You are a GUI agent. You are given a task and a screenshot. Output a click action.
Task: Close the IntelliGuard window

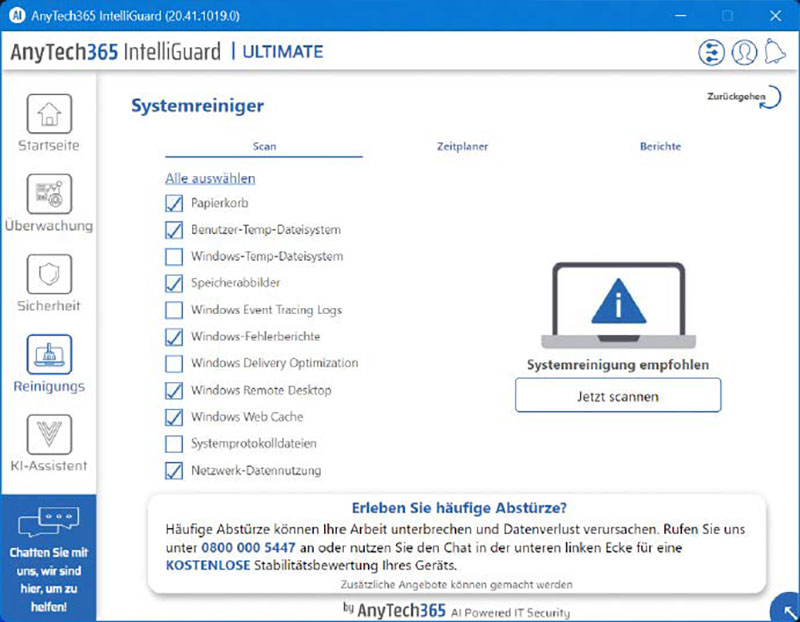(x=776, y=15)
